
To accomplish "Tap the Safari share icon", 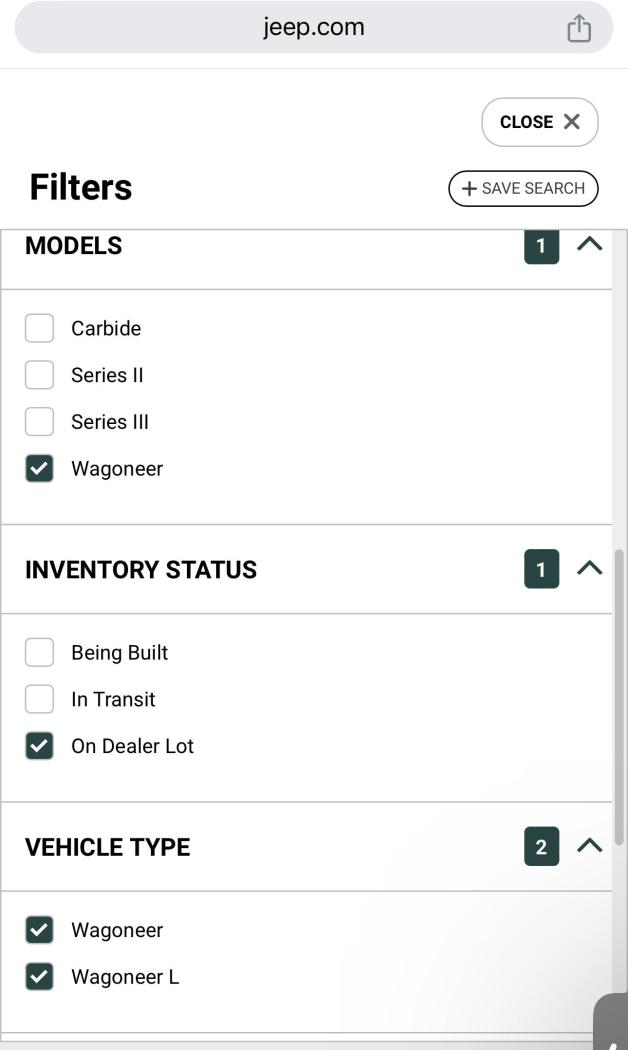I will 579,28.
